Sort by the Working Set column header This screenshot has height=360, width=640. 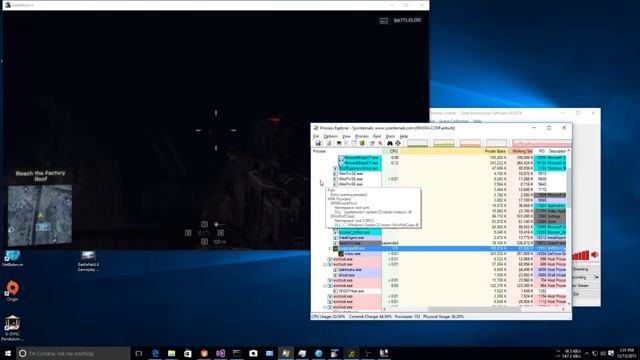tap(520, 151)
